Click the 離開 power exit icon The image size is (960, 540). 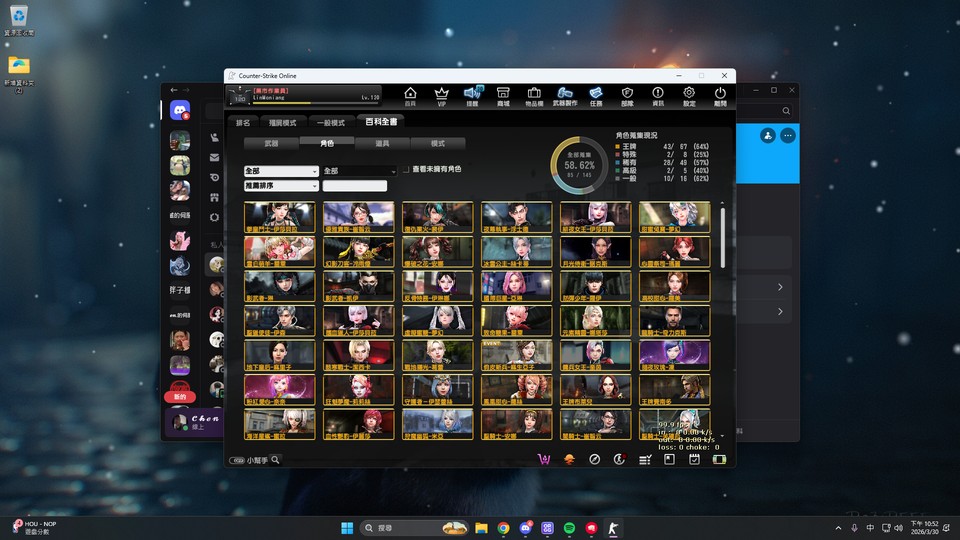(720, 96)
